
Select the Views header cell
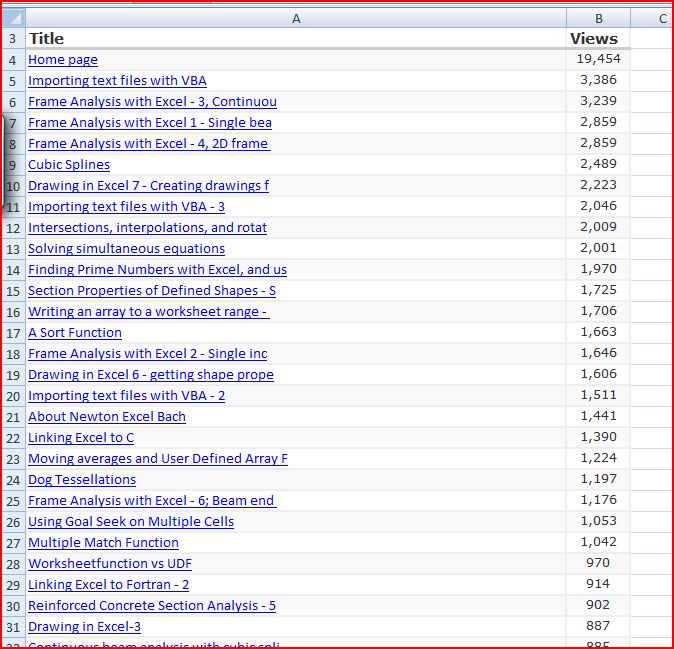pyautogui.click(x=598, y=39)
